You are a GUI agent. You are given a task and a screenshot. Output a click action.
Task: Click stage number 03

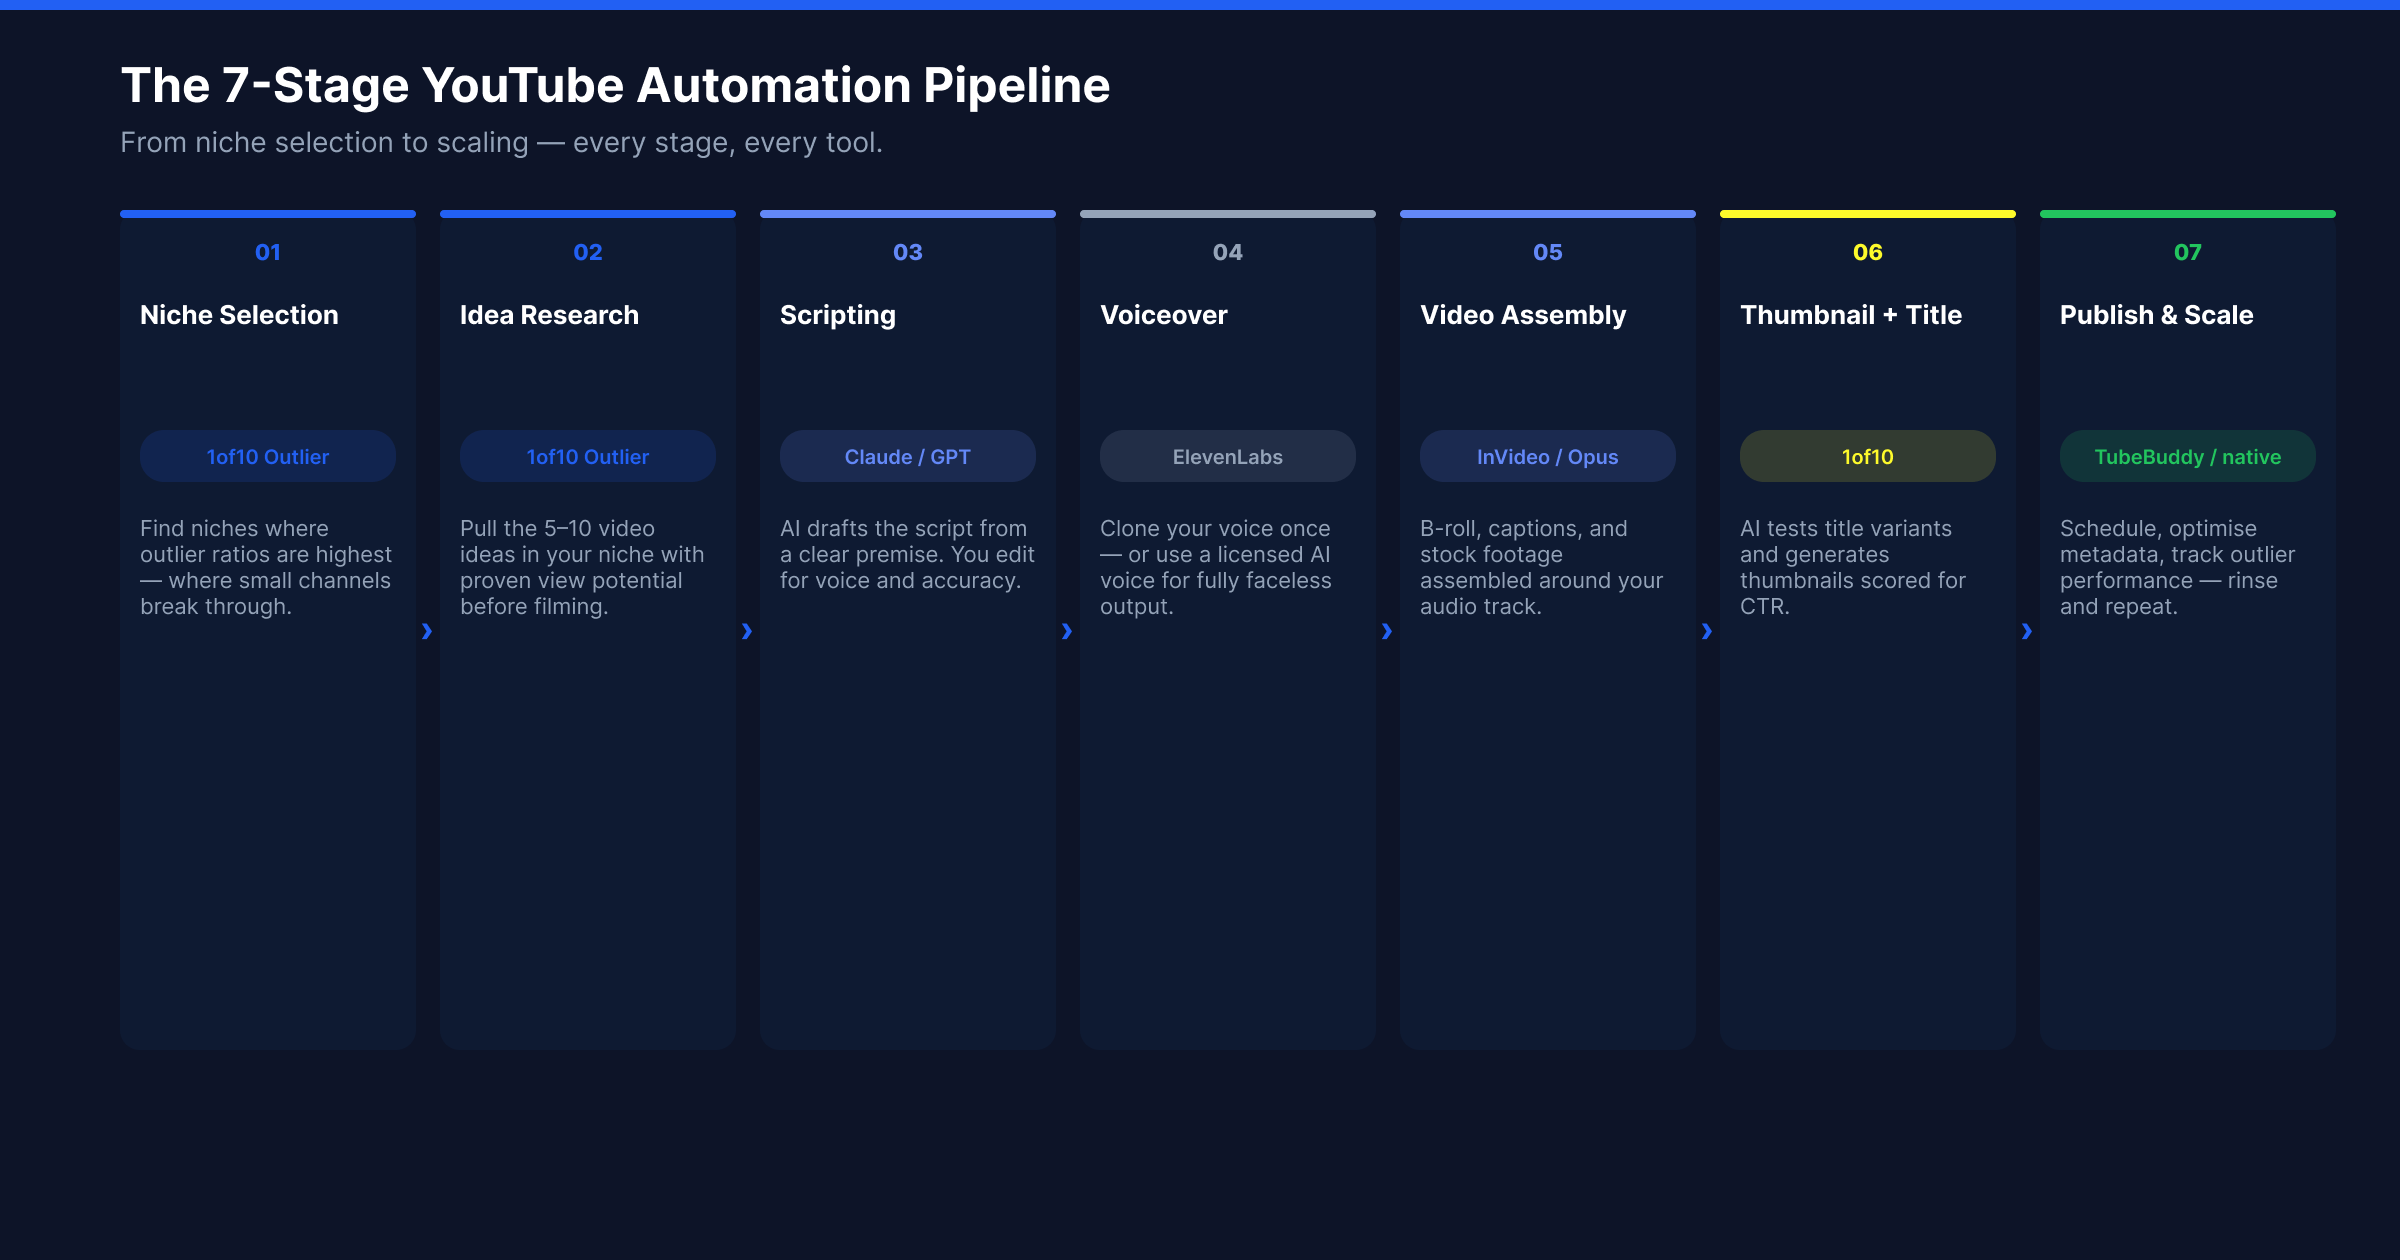[x=908, y=252]
